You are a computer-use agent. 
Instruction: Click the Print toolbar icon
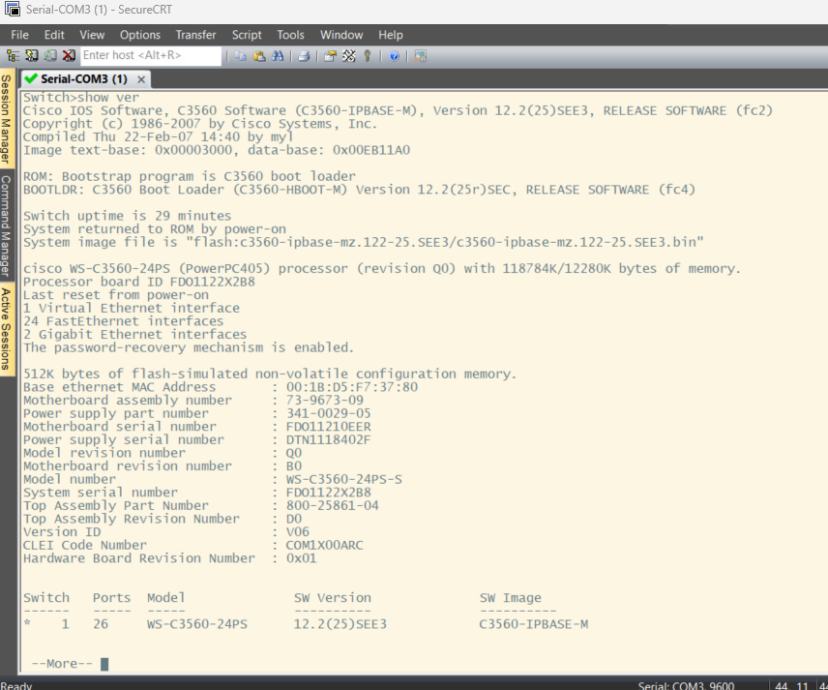coord(304,56)
